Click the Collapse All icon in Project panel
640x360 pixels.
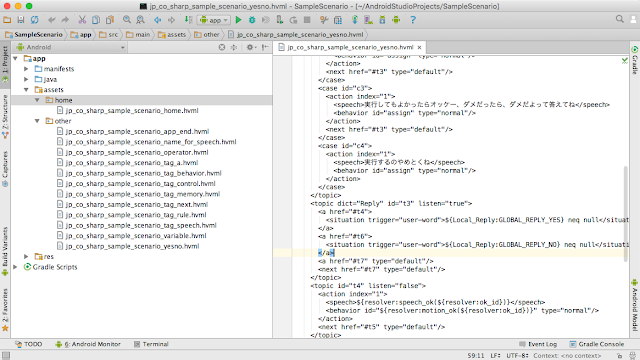(234, 47)
